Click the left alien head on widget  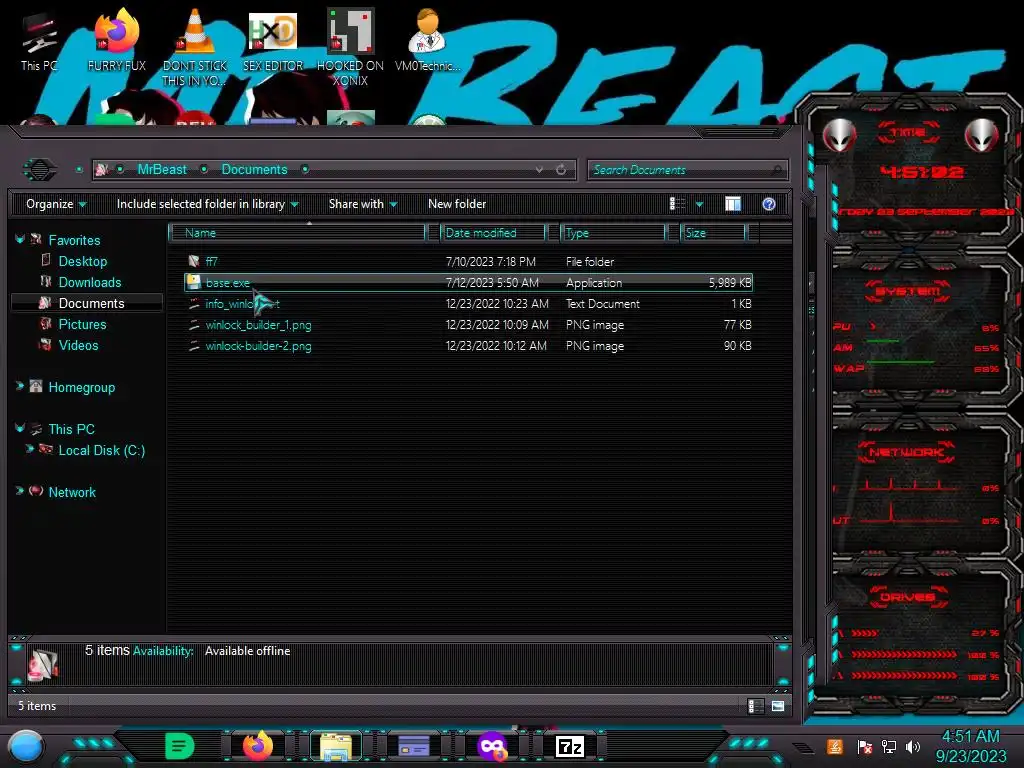tap(839, 135)
